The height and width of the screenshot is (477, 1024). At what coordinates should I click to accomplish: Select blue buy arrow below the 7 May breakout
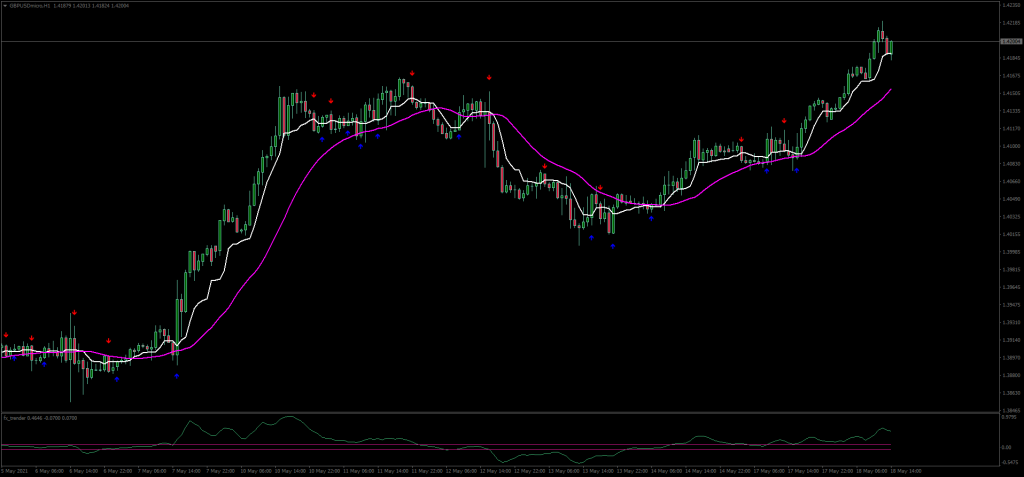(177, 376)
